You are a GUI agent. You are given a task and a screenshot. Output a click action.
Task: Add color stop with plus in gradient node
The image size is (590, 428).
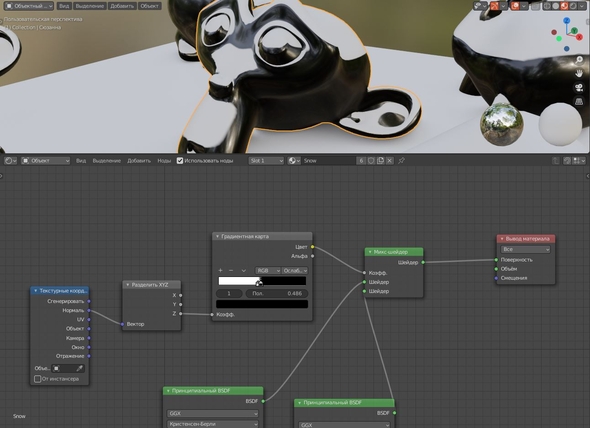(220, 270)
